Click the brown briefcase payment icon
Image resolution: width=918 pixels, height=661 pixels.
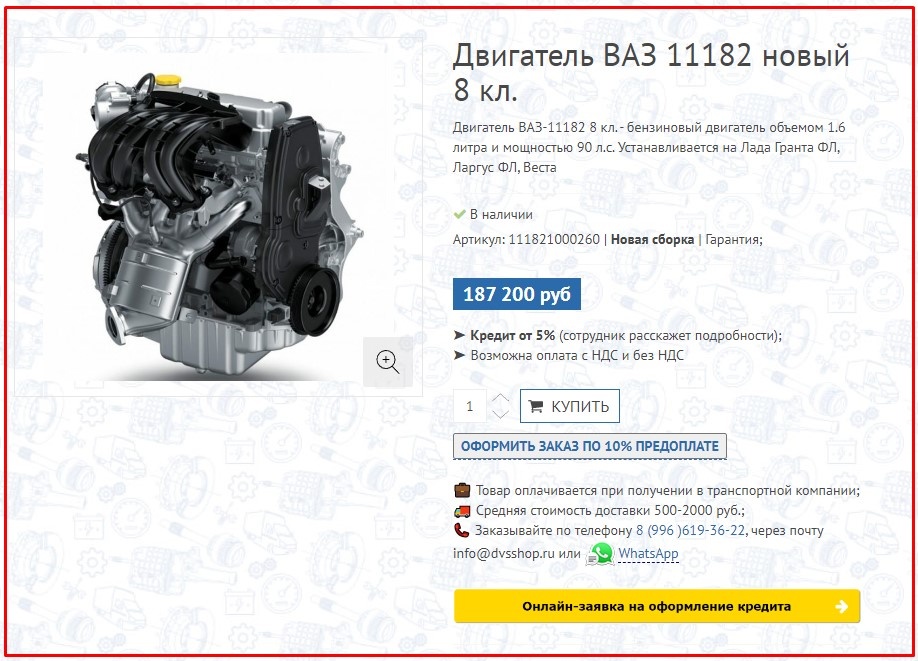(462, 491)
